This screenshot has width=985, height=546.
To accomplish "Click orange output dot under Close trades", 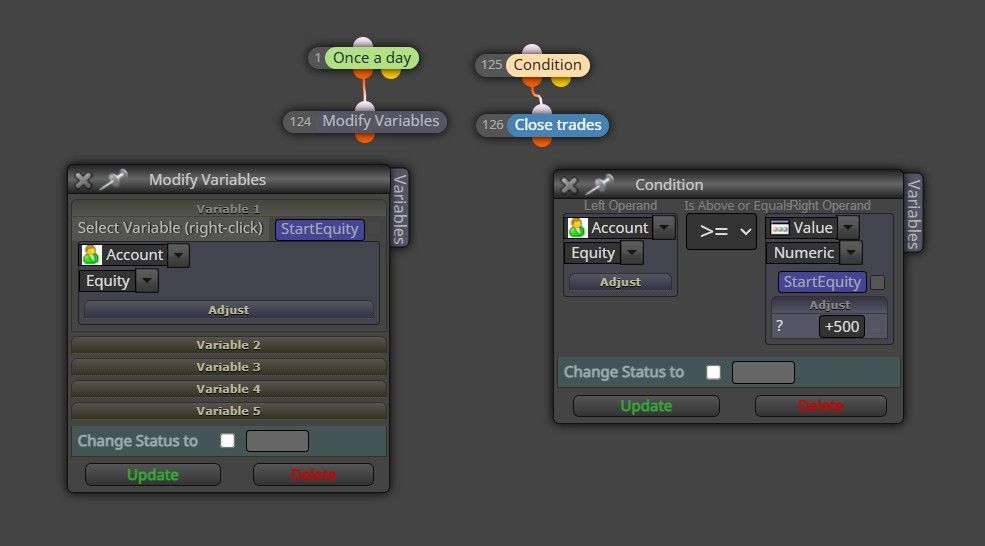I will 541,141.
